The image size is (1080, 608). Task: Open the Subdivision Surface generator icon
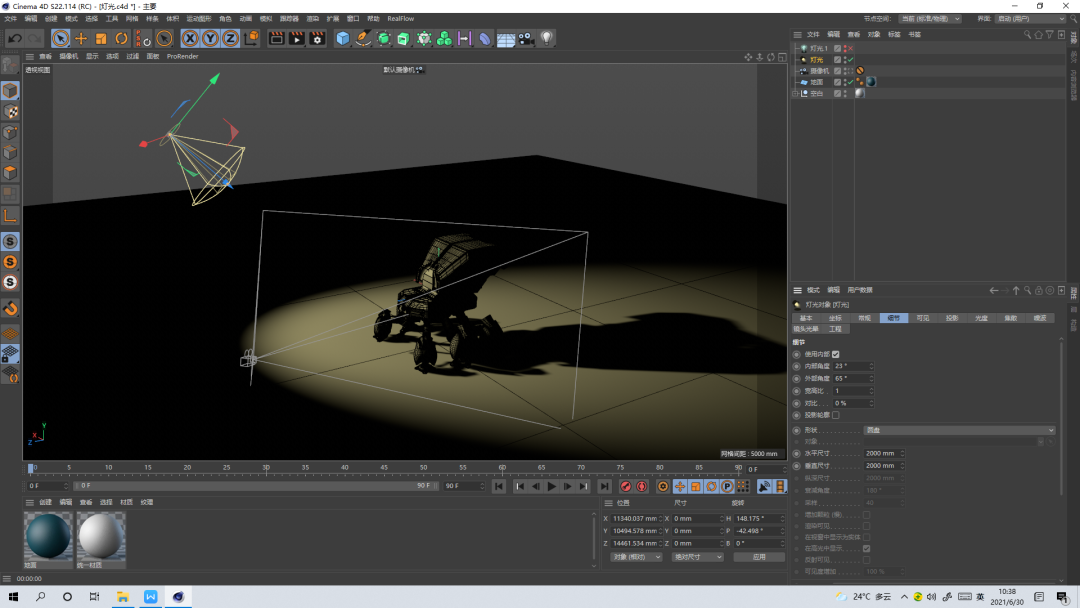pos(384,39)
